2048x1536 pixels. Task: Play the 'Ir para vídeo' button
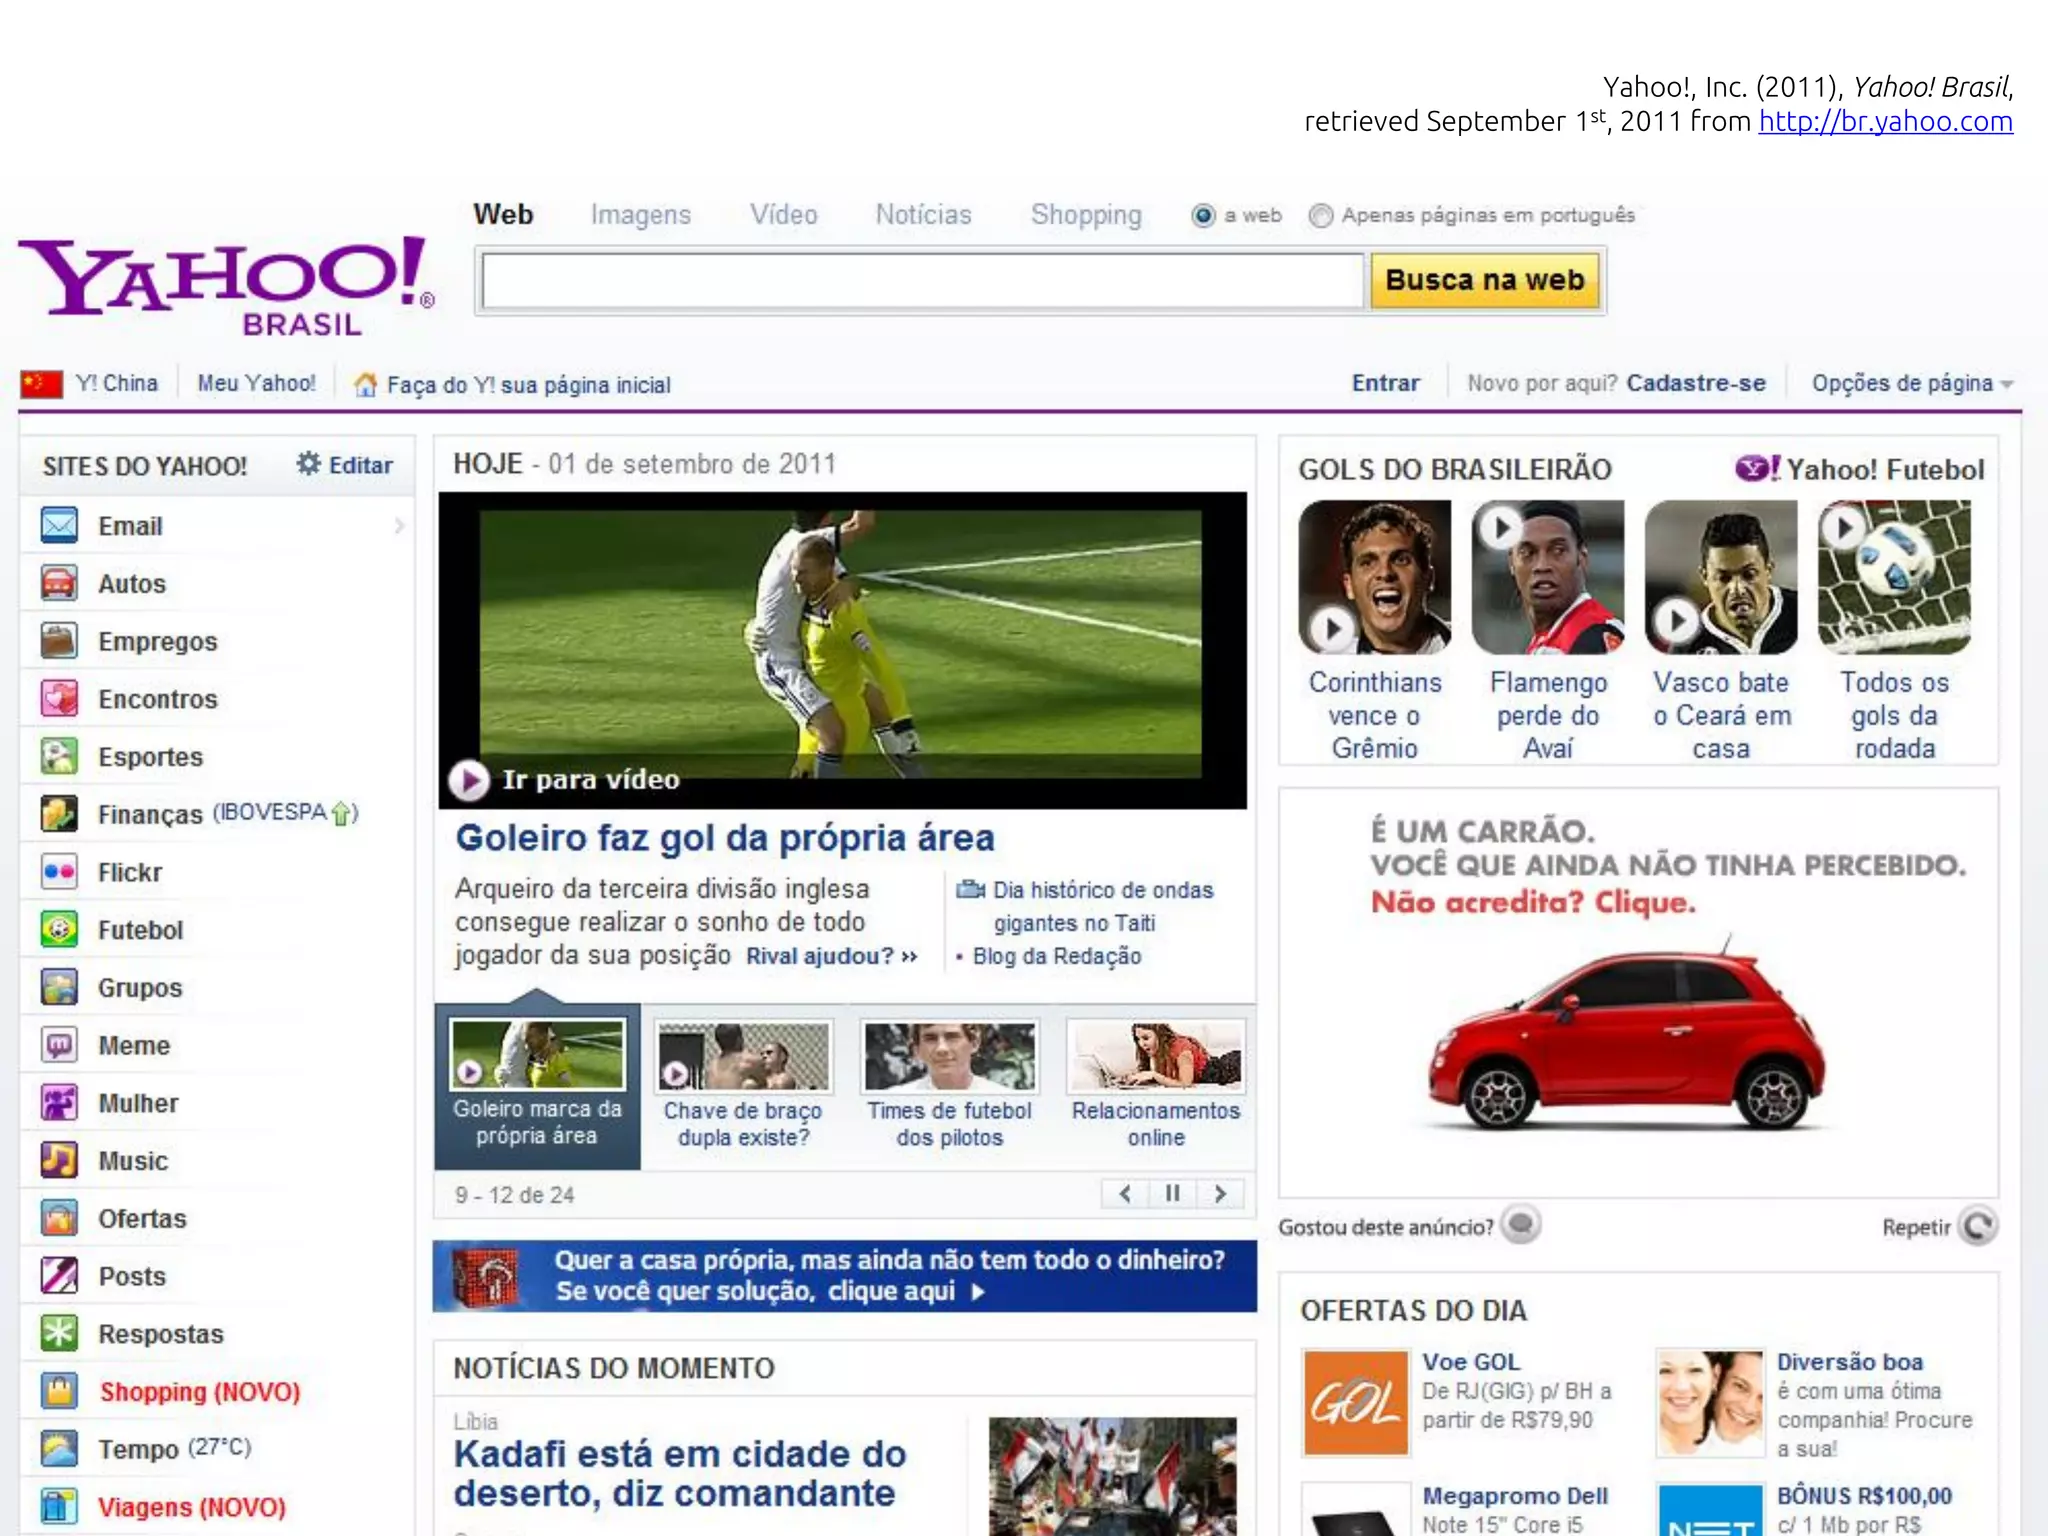(x=469, y=780)
